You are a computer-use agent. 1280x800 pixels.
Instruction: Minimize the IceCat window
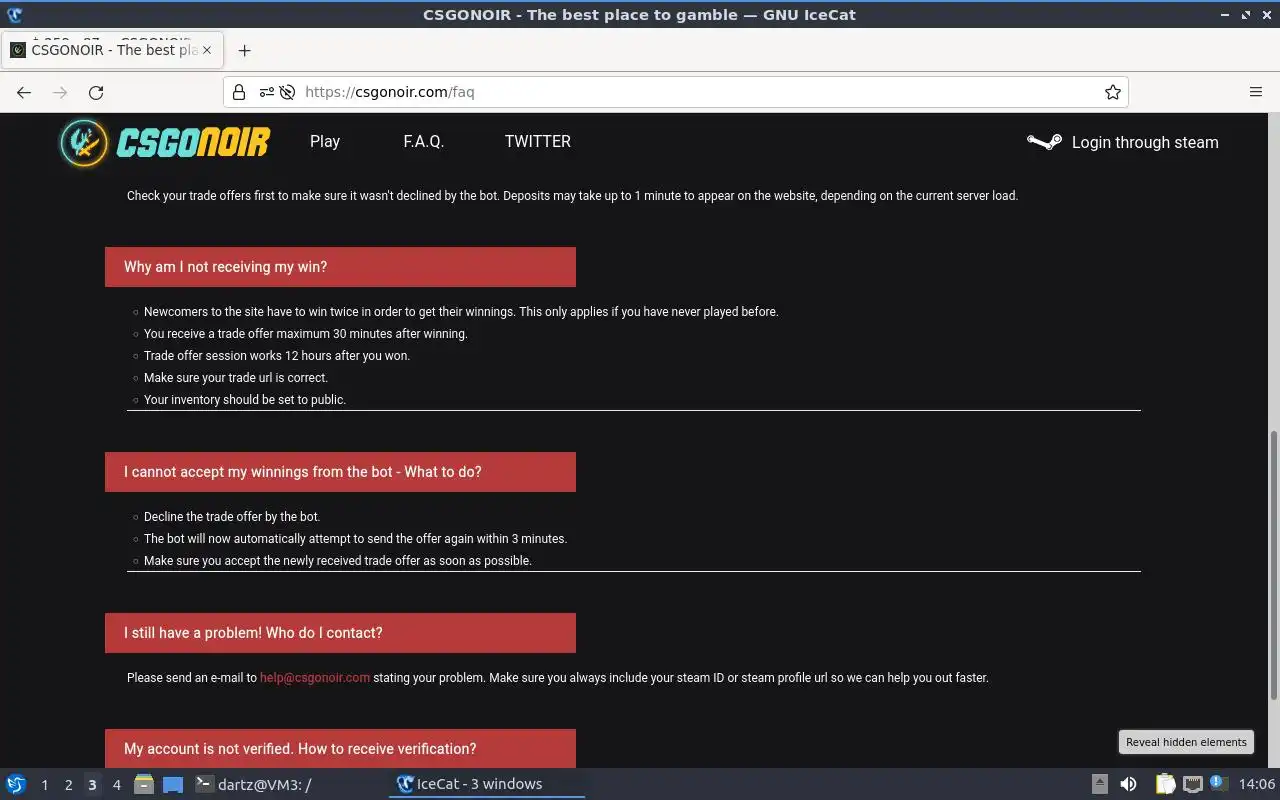pyautogui.click(x=1225, y=14)
